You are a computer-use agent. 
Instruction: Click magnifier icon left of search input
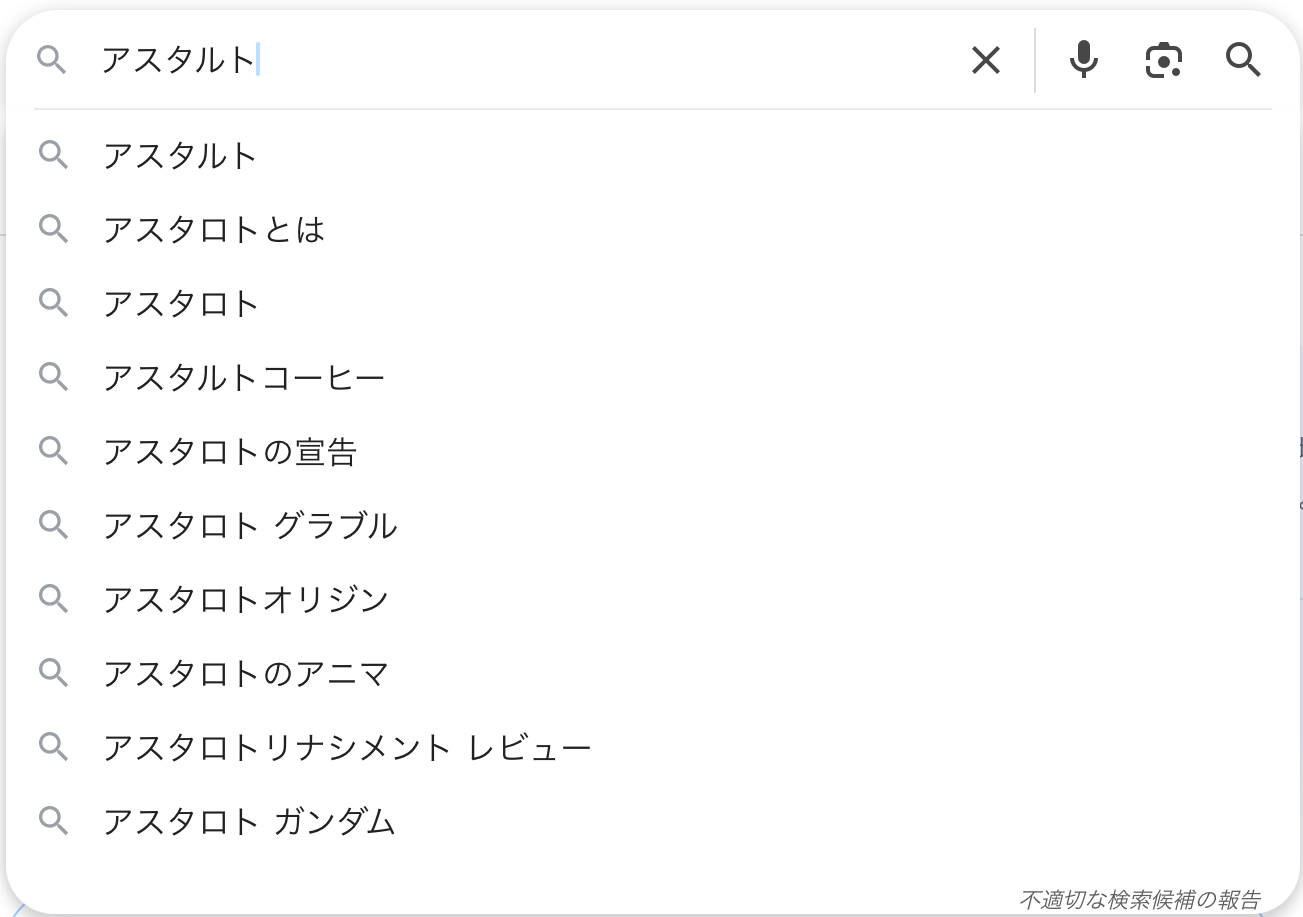pos(52,61)
